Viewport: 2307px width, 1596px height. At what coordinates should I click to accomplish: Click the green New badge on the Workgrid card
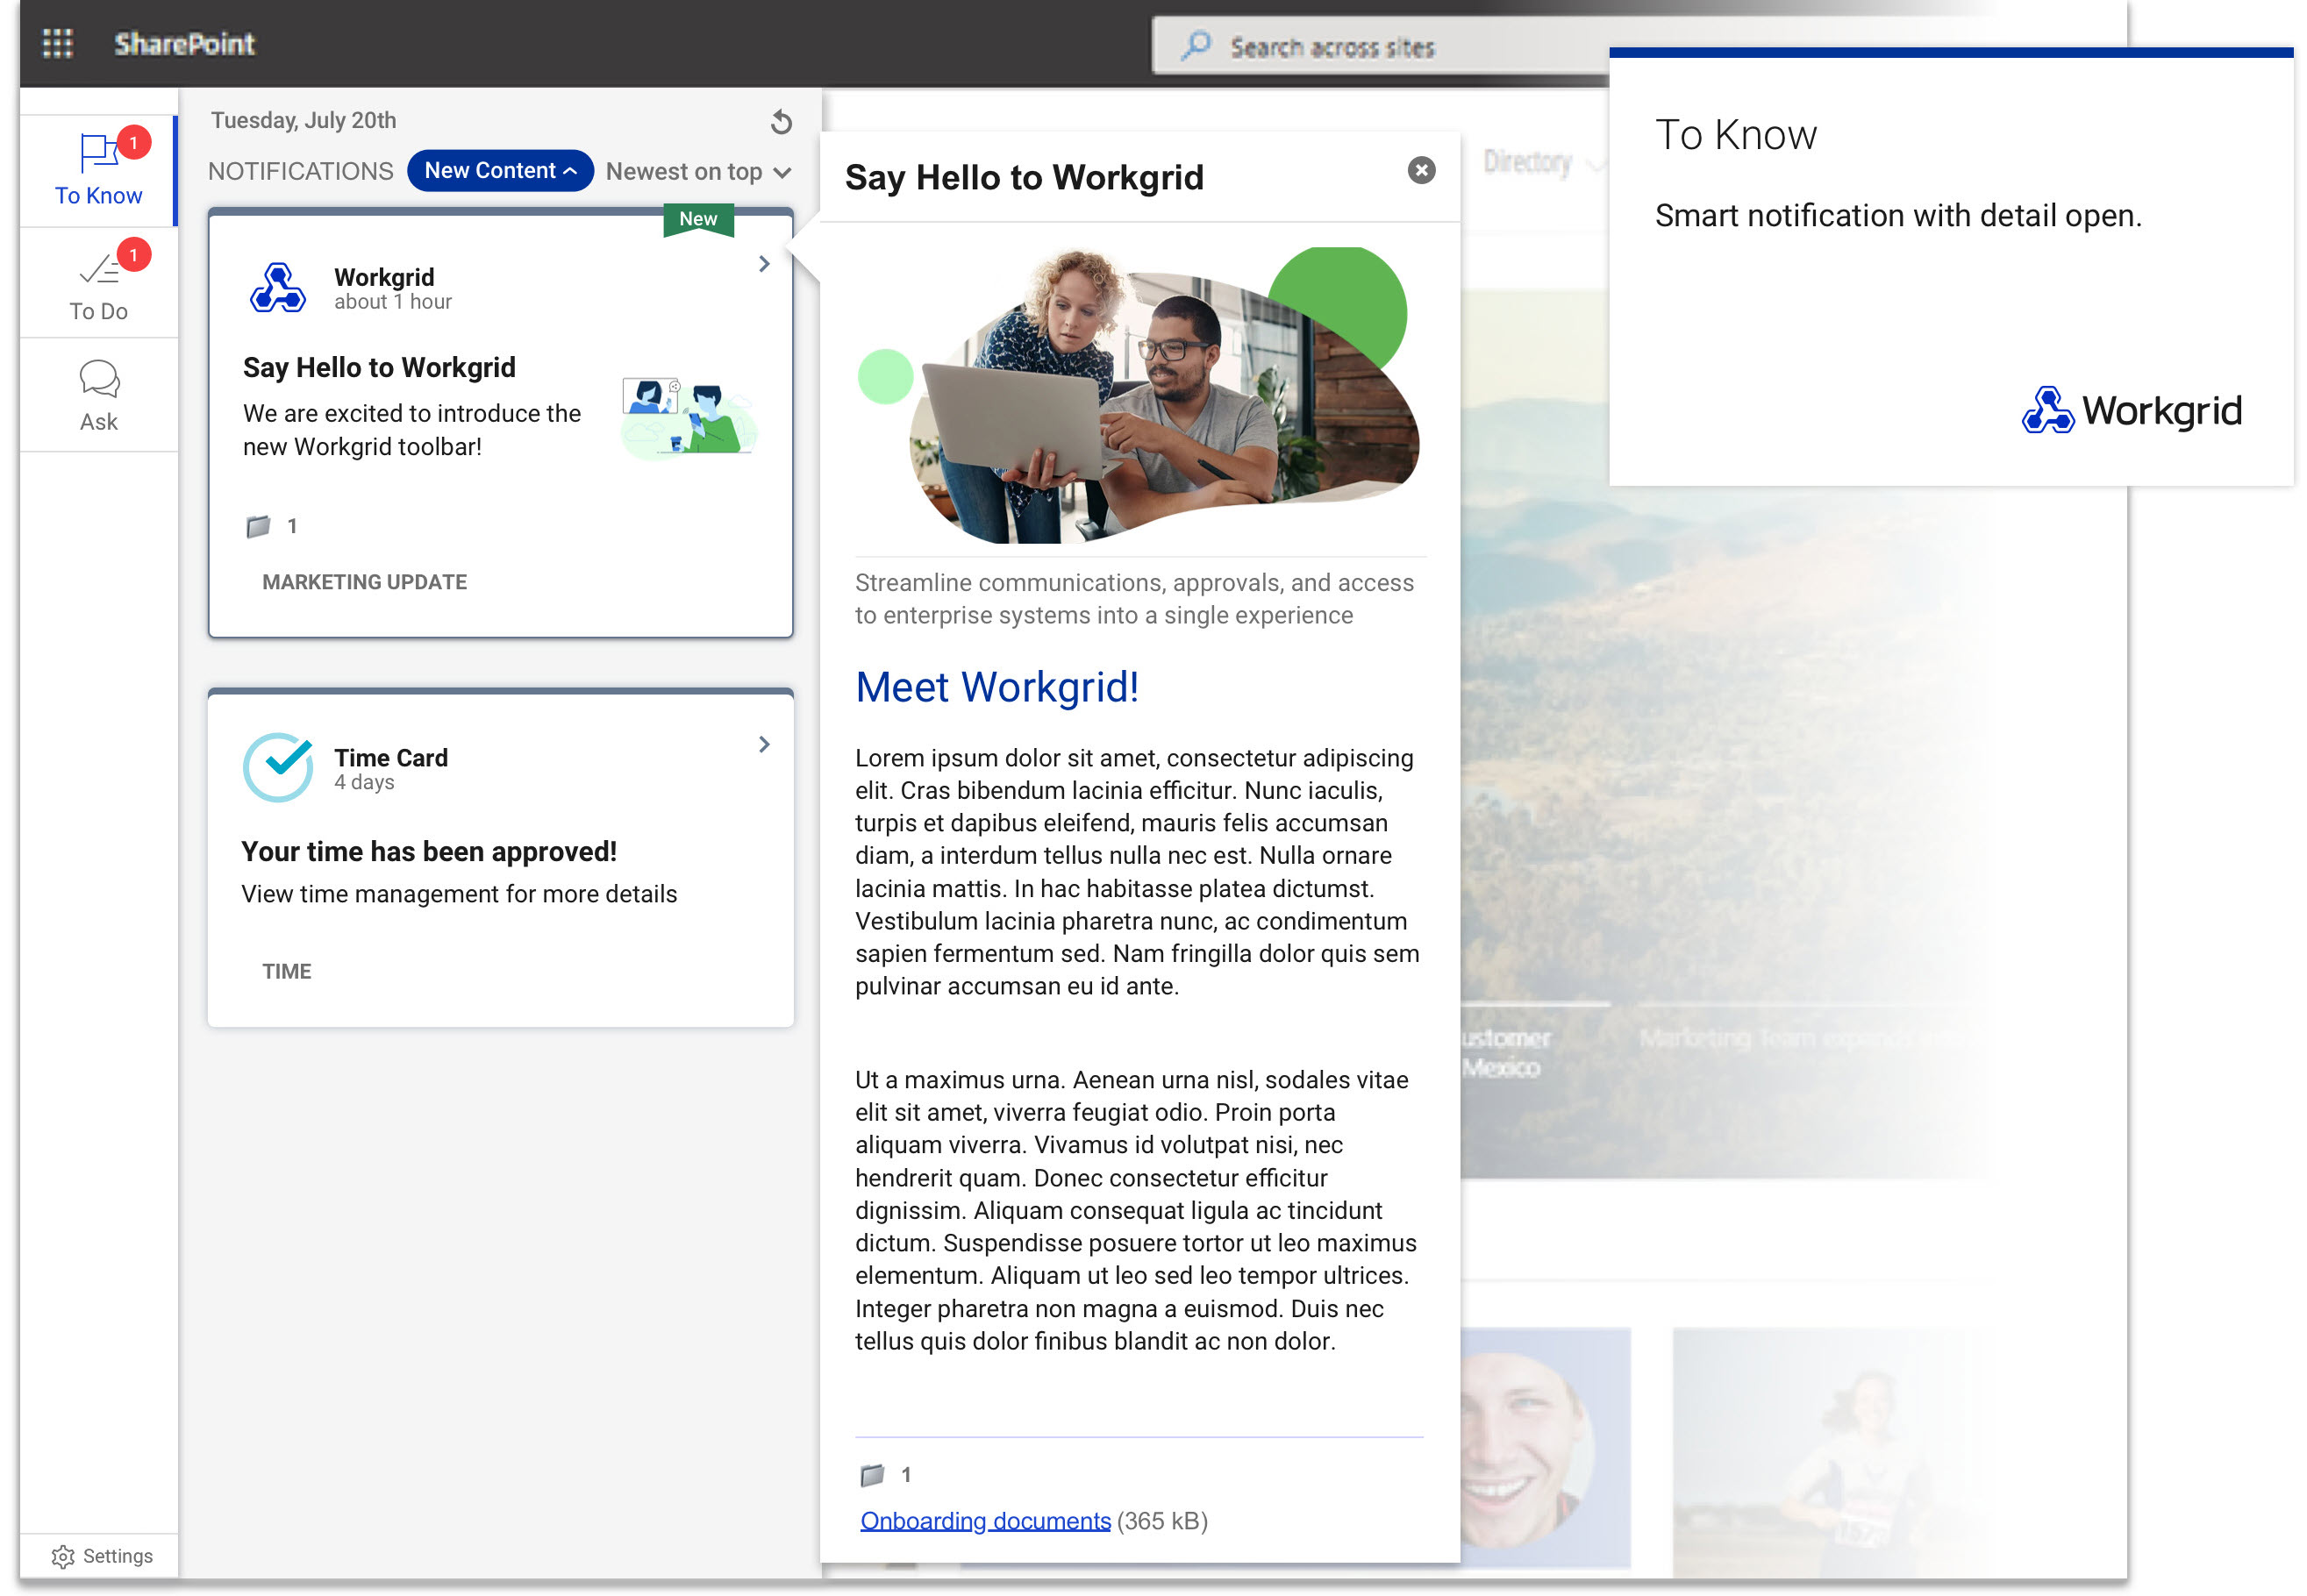tap(698, 218)
